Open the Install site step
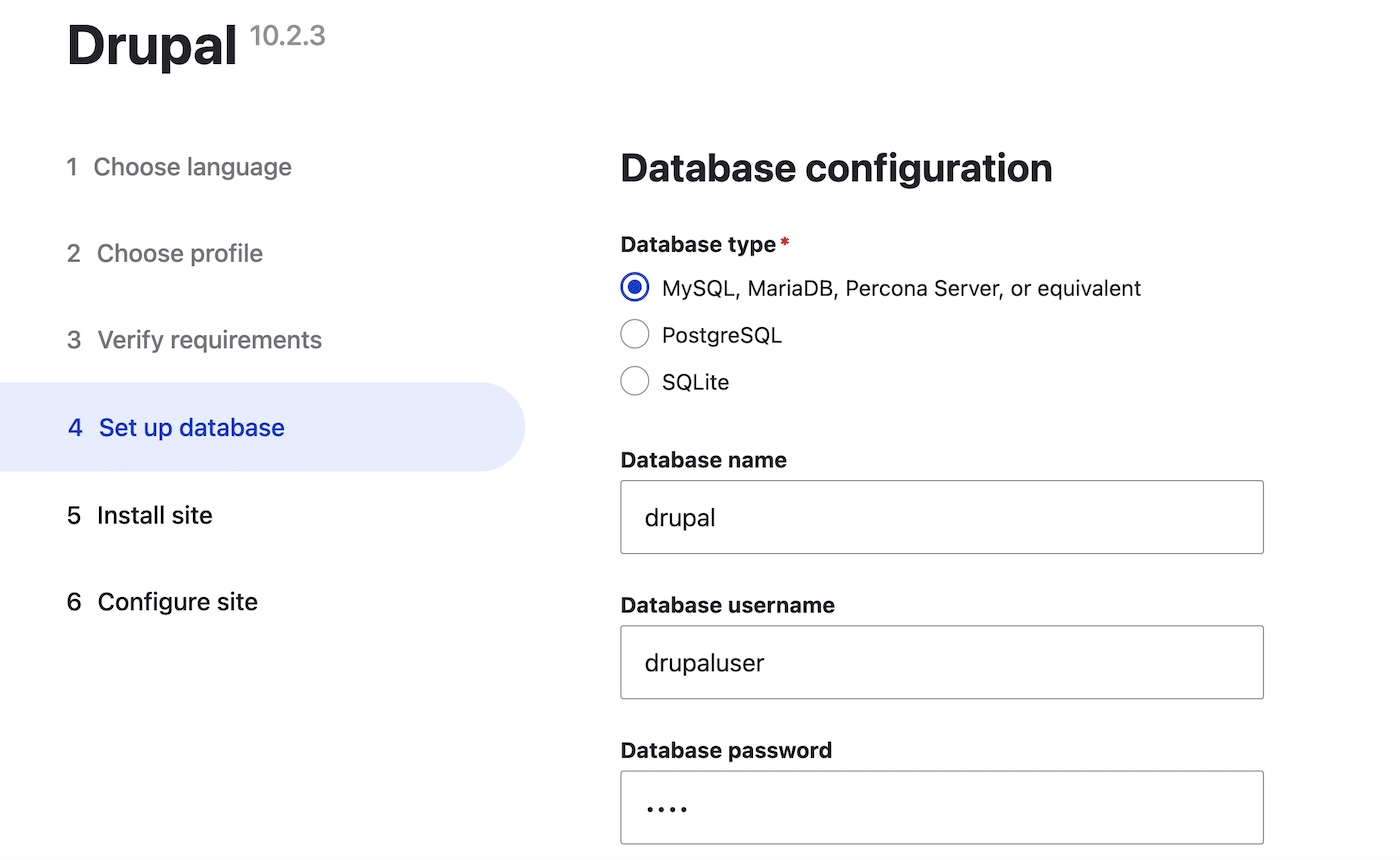 [x=154, y=515]
